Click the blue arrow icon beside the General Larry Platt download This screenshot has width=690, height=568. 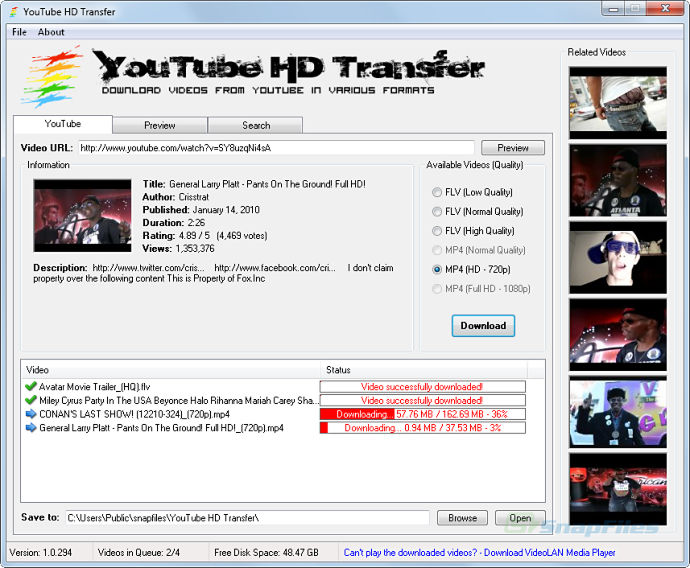click(31, 428)
